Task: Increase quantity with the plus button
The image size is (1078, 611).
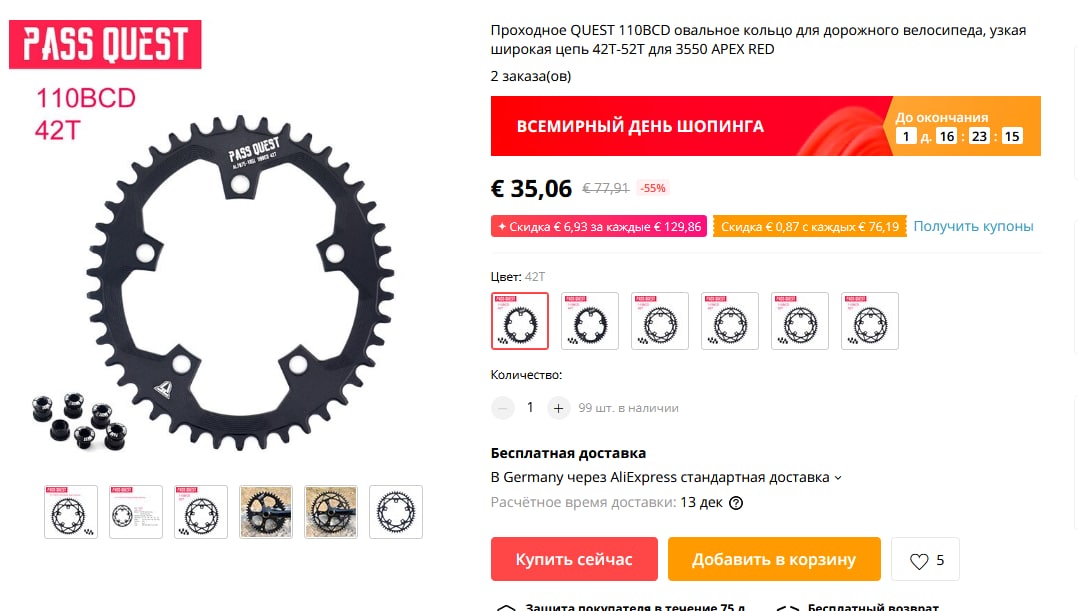Action: click(558, 408)
